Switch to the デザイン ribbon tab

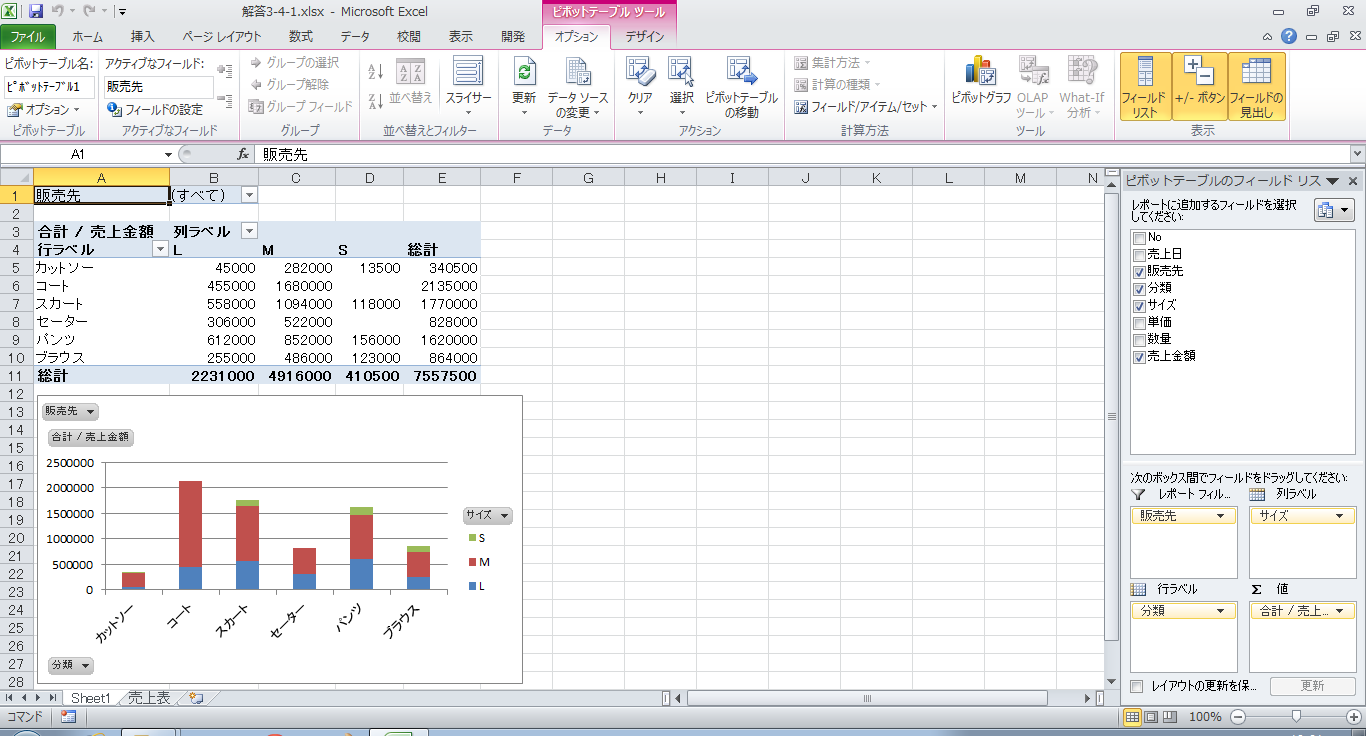[644, 37]
